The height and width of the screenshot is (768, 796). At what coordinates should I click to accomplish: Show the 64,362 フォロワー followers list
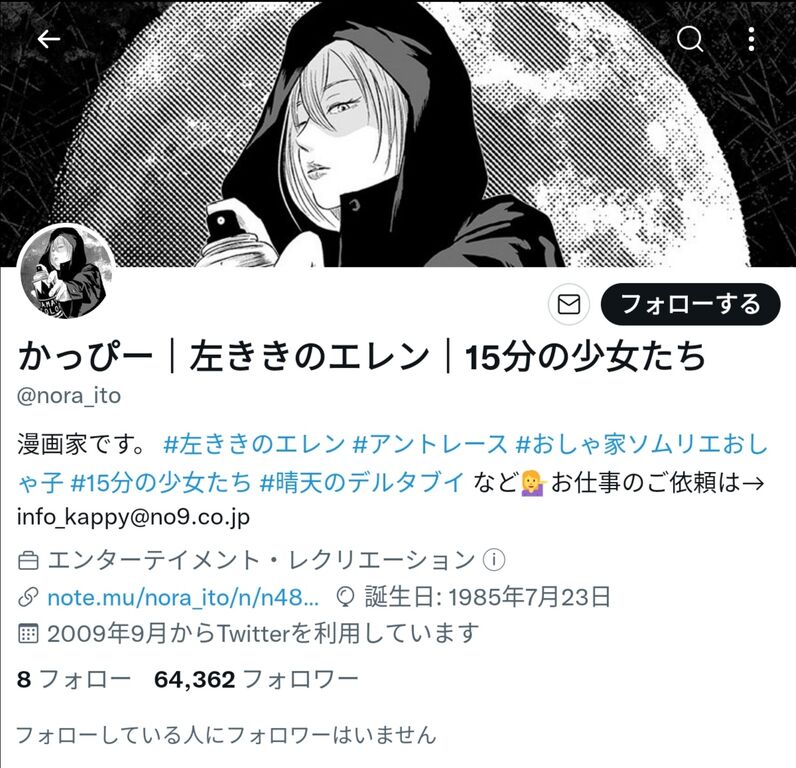[256, 679]
